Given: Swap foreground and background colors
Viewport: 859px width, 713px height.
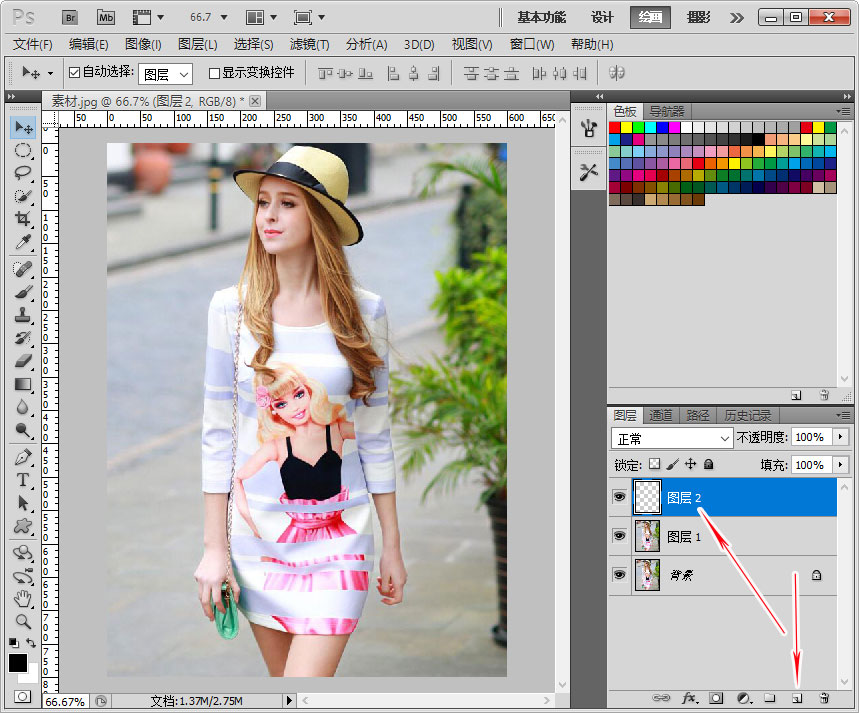Looking at the screenshot, I should [31, 642].
